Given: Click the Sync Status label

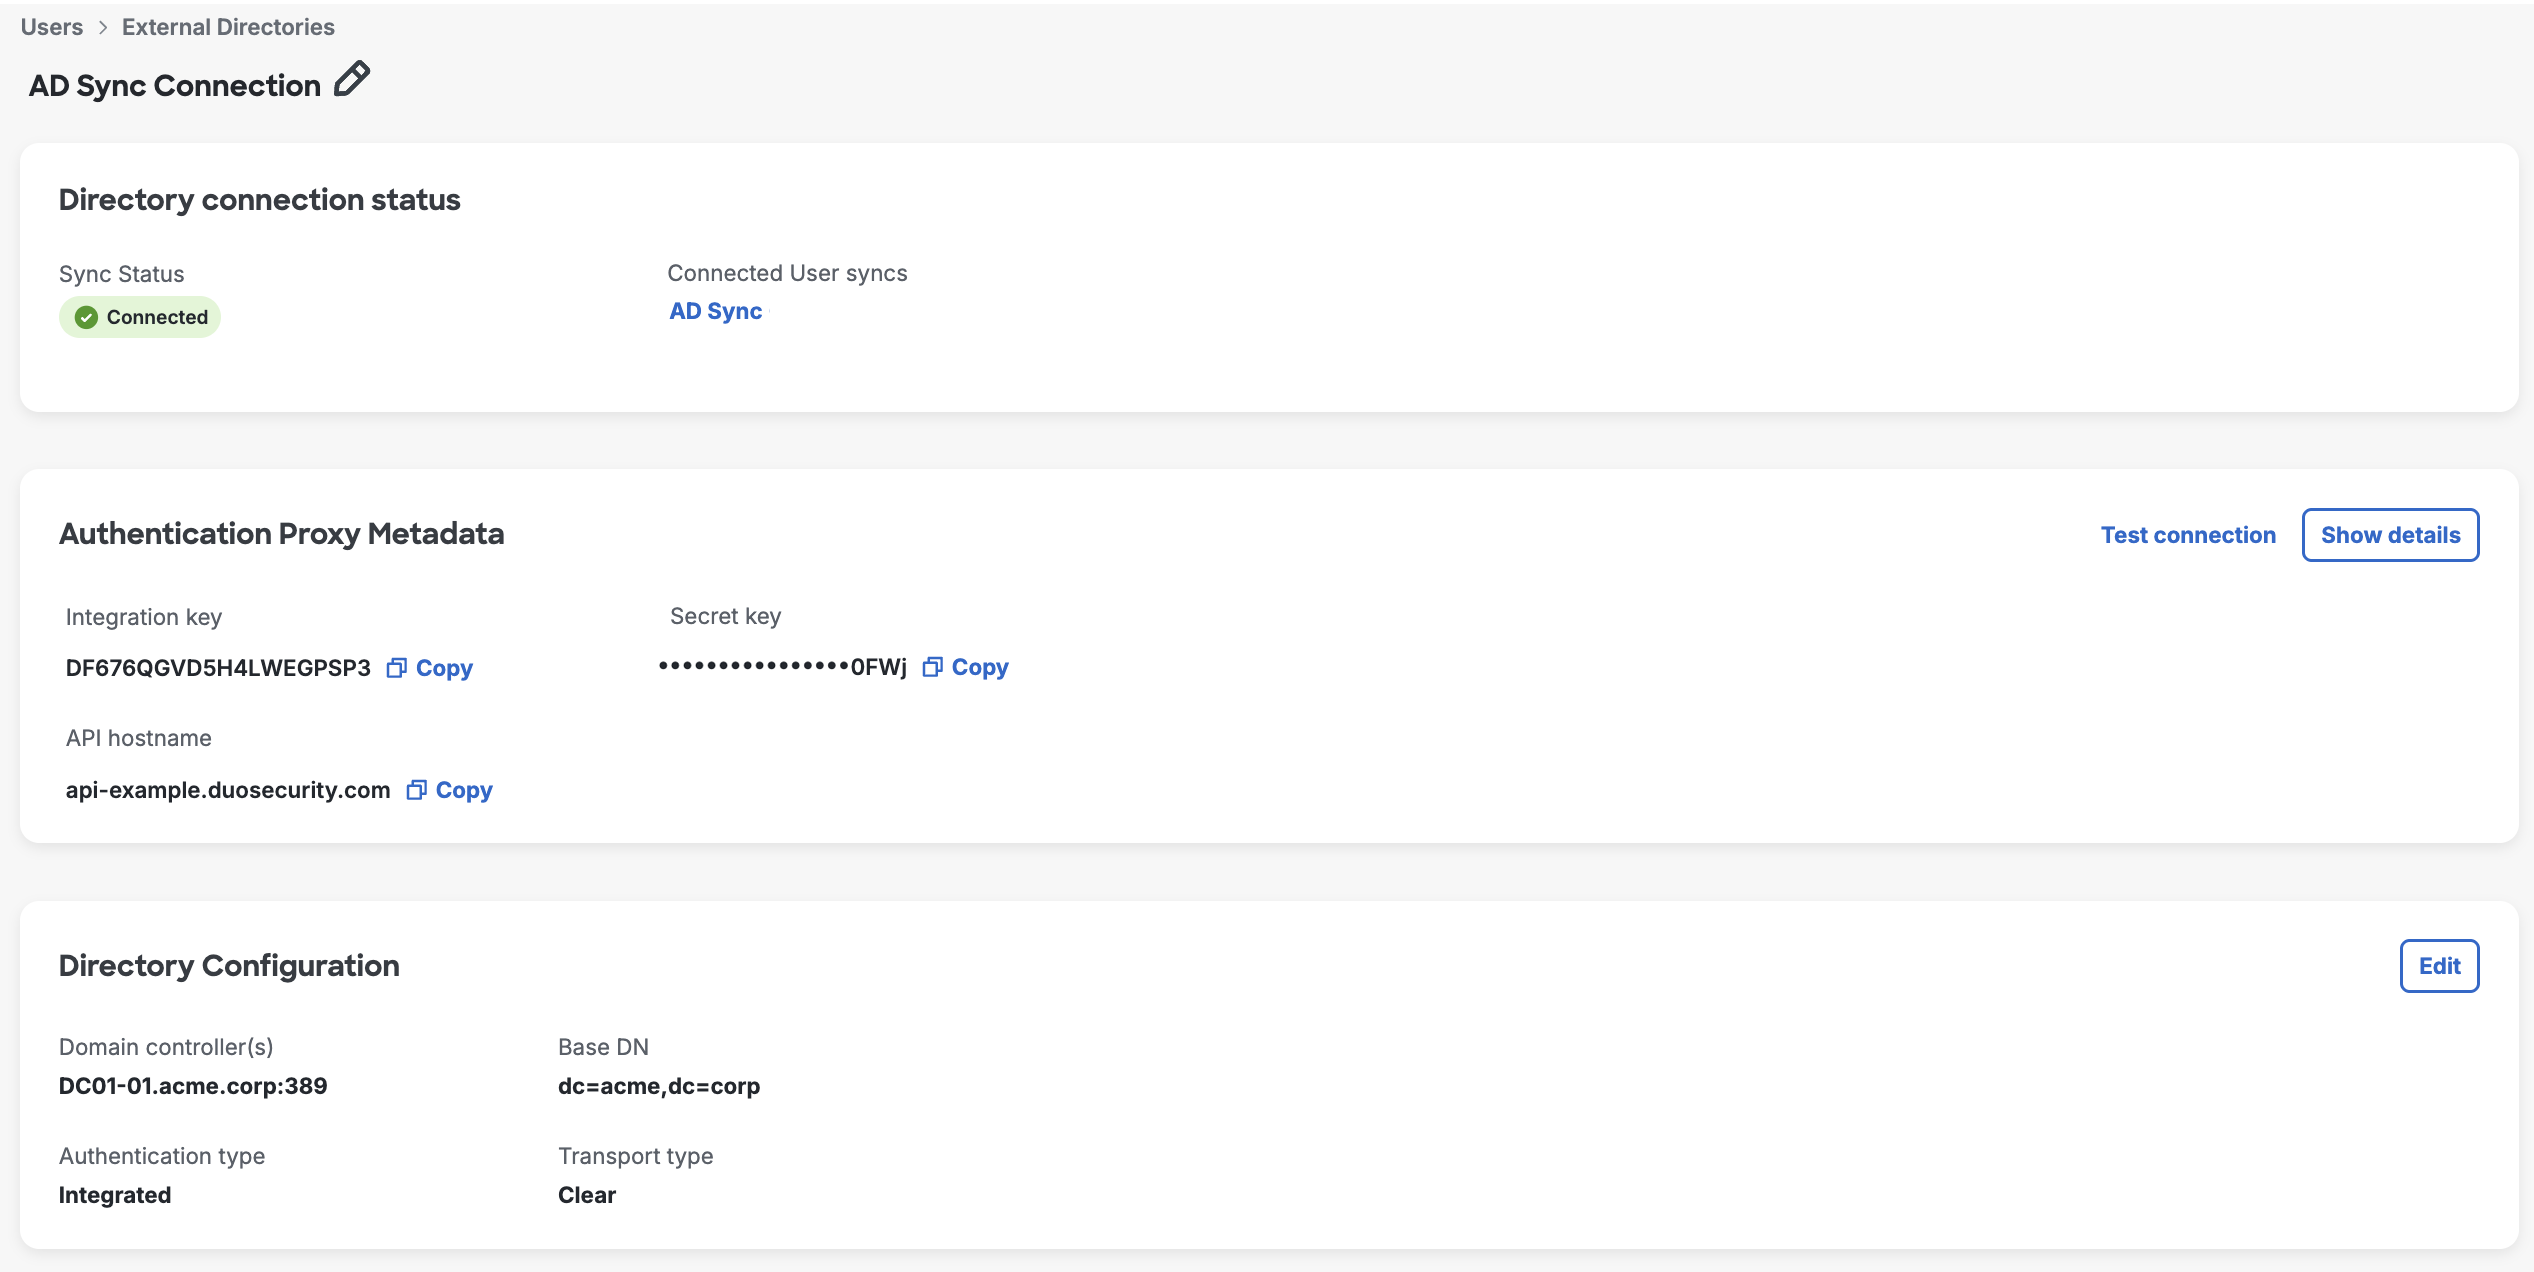Looking at the screenshot, I should [x=122, y=274].
